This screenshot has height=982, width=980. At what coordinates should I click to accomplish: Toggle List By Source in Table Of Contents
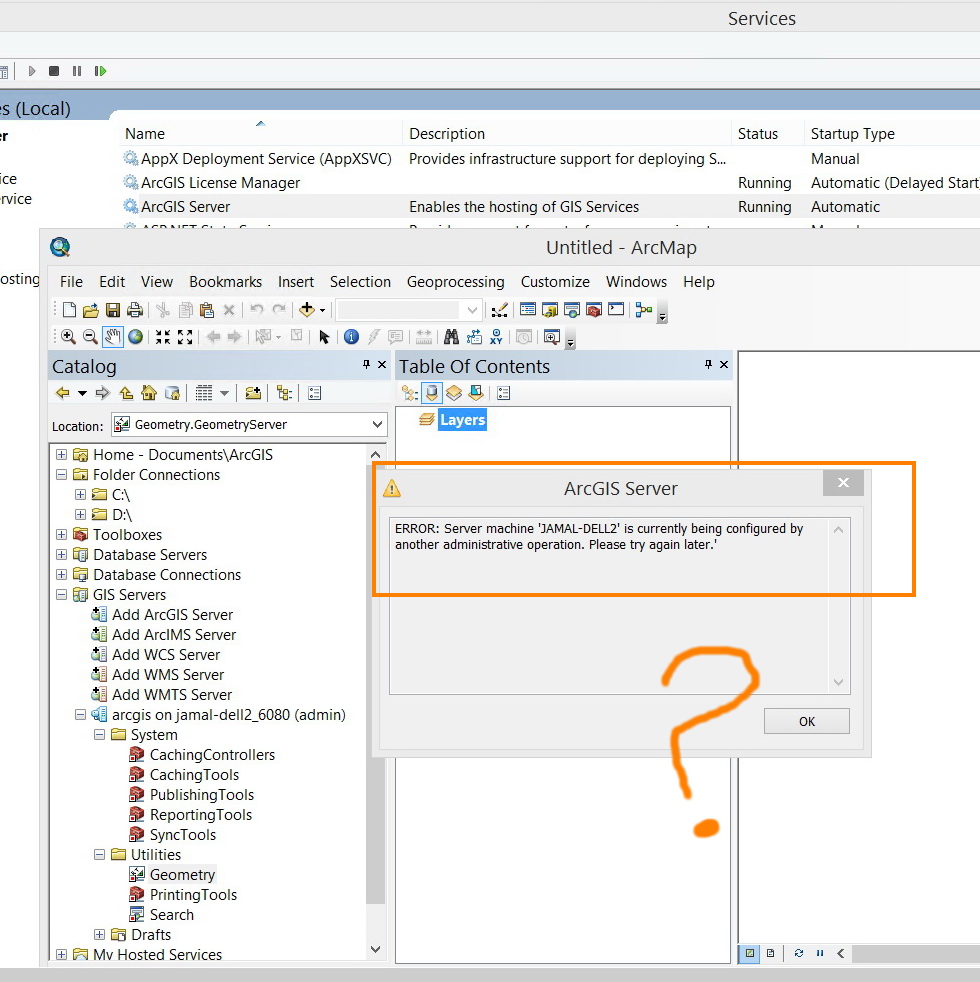click(x=431, y=393)
